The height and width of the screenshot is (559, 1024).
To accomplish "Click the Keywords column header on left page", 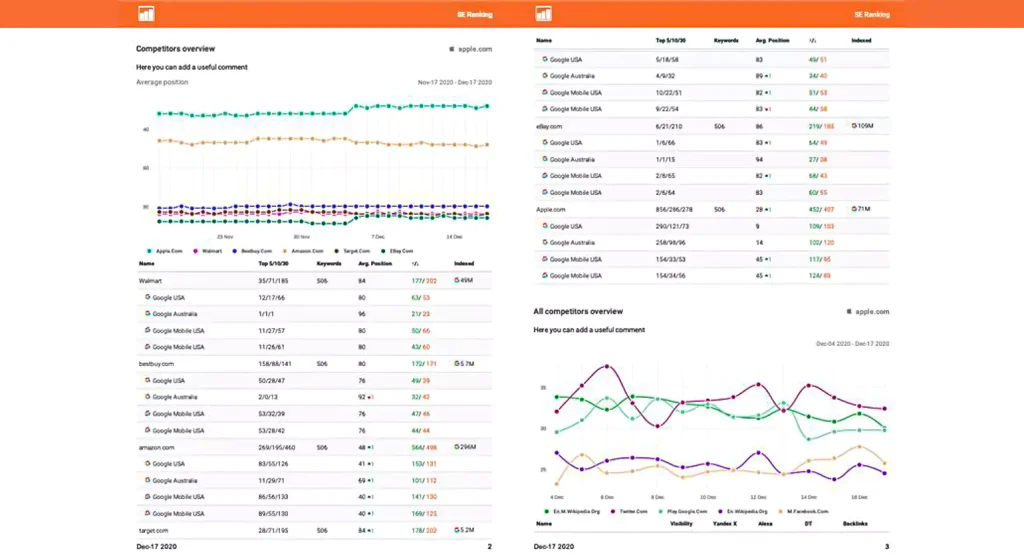I will click(x=329, y=264).
